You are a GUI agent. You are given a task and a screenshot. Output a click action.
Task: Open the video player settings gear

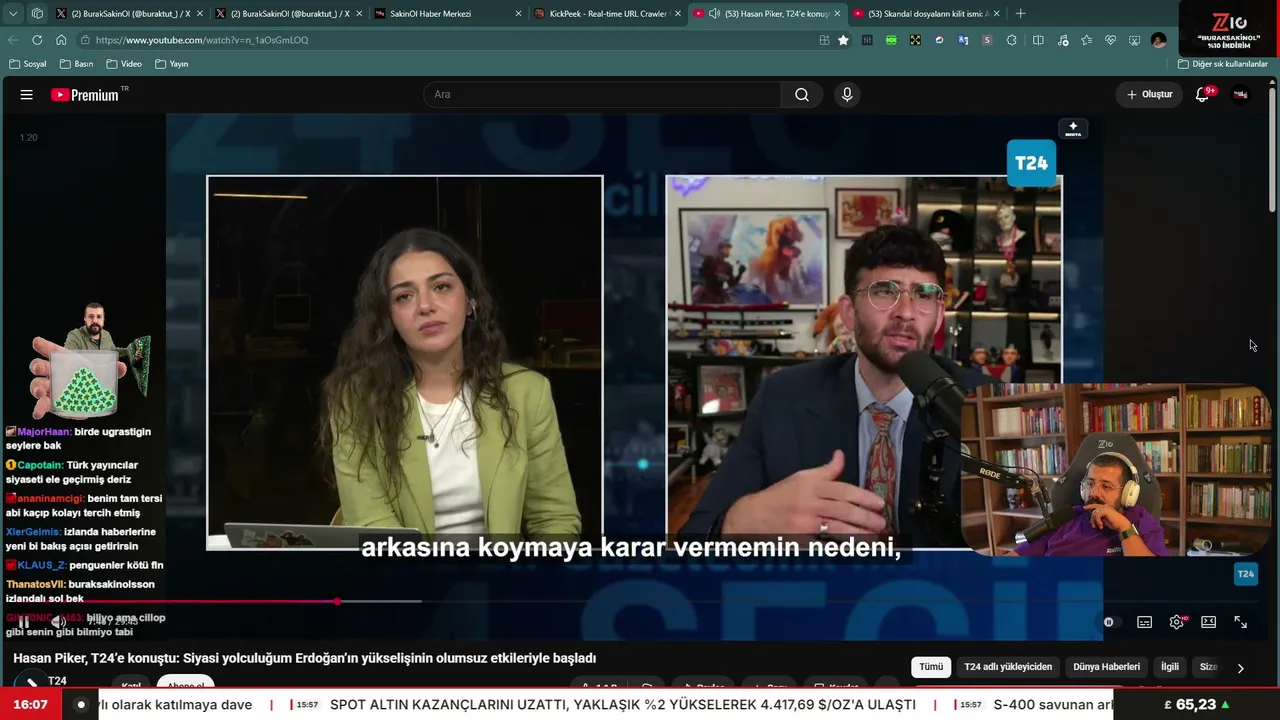1177,622
